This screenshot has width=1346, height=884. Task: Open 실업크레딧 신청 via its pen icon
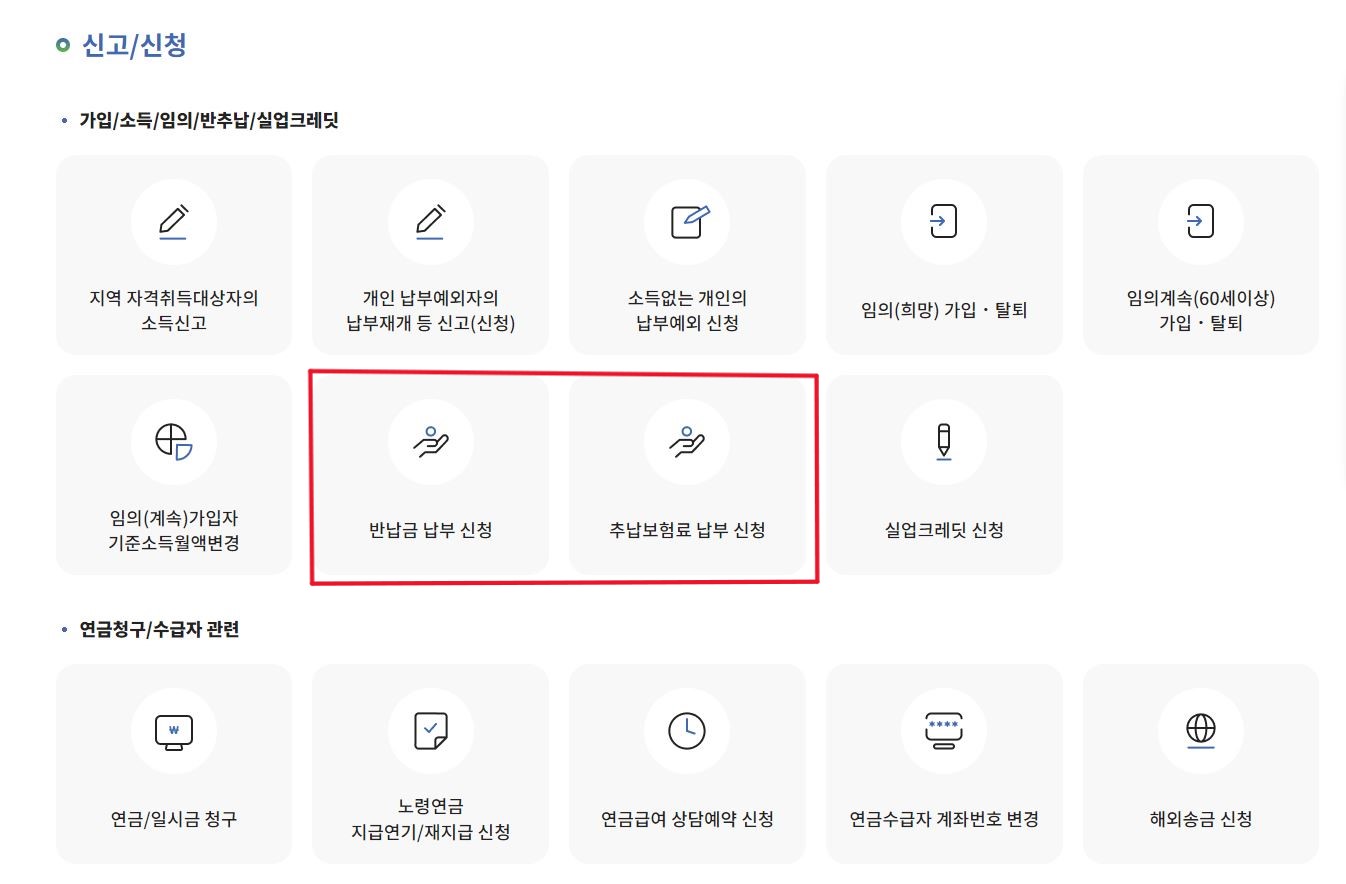(x=943, y=442)
